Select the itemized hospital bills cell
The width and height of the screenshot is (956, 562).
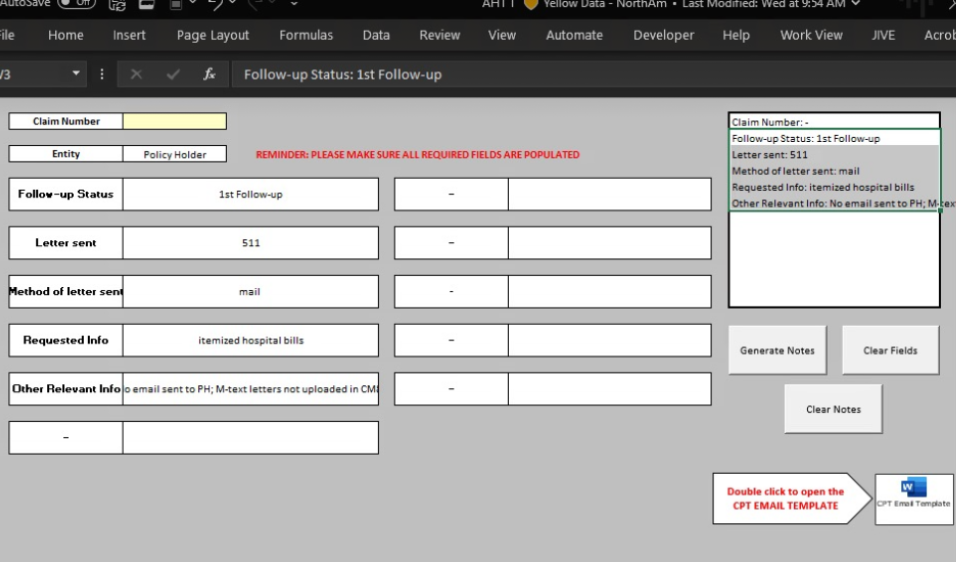coord(251,340)
